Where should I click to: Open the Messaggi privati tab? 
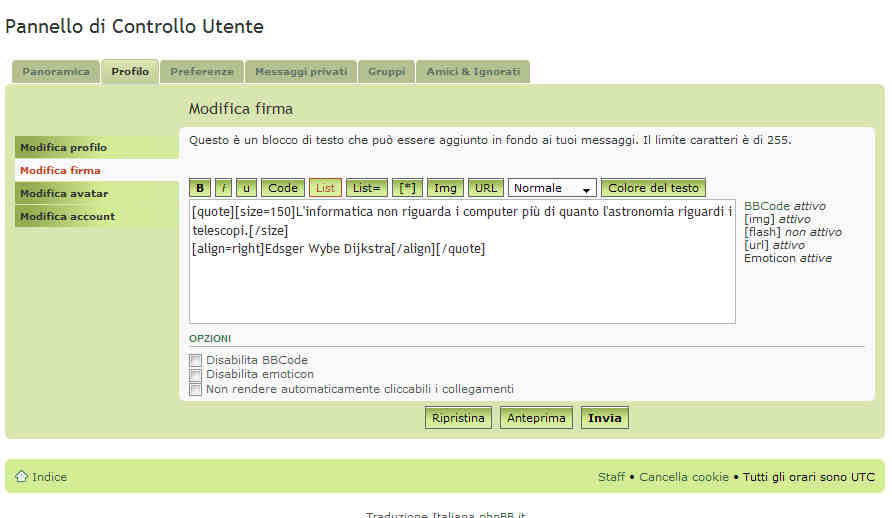pyautogui.click(x=301, y=72)
